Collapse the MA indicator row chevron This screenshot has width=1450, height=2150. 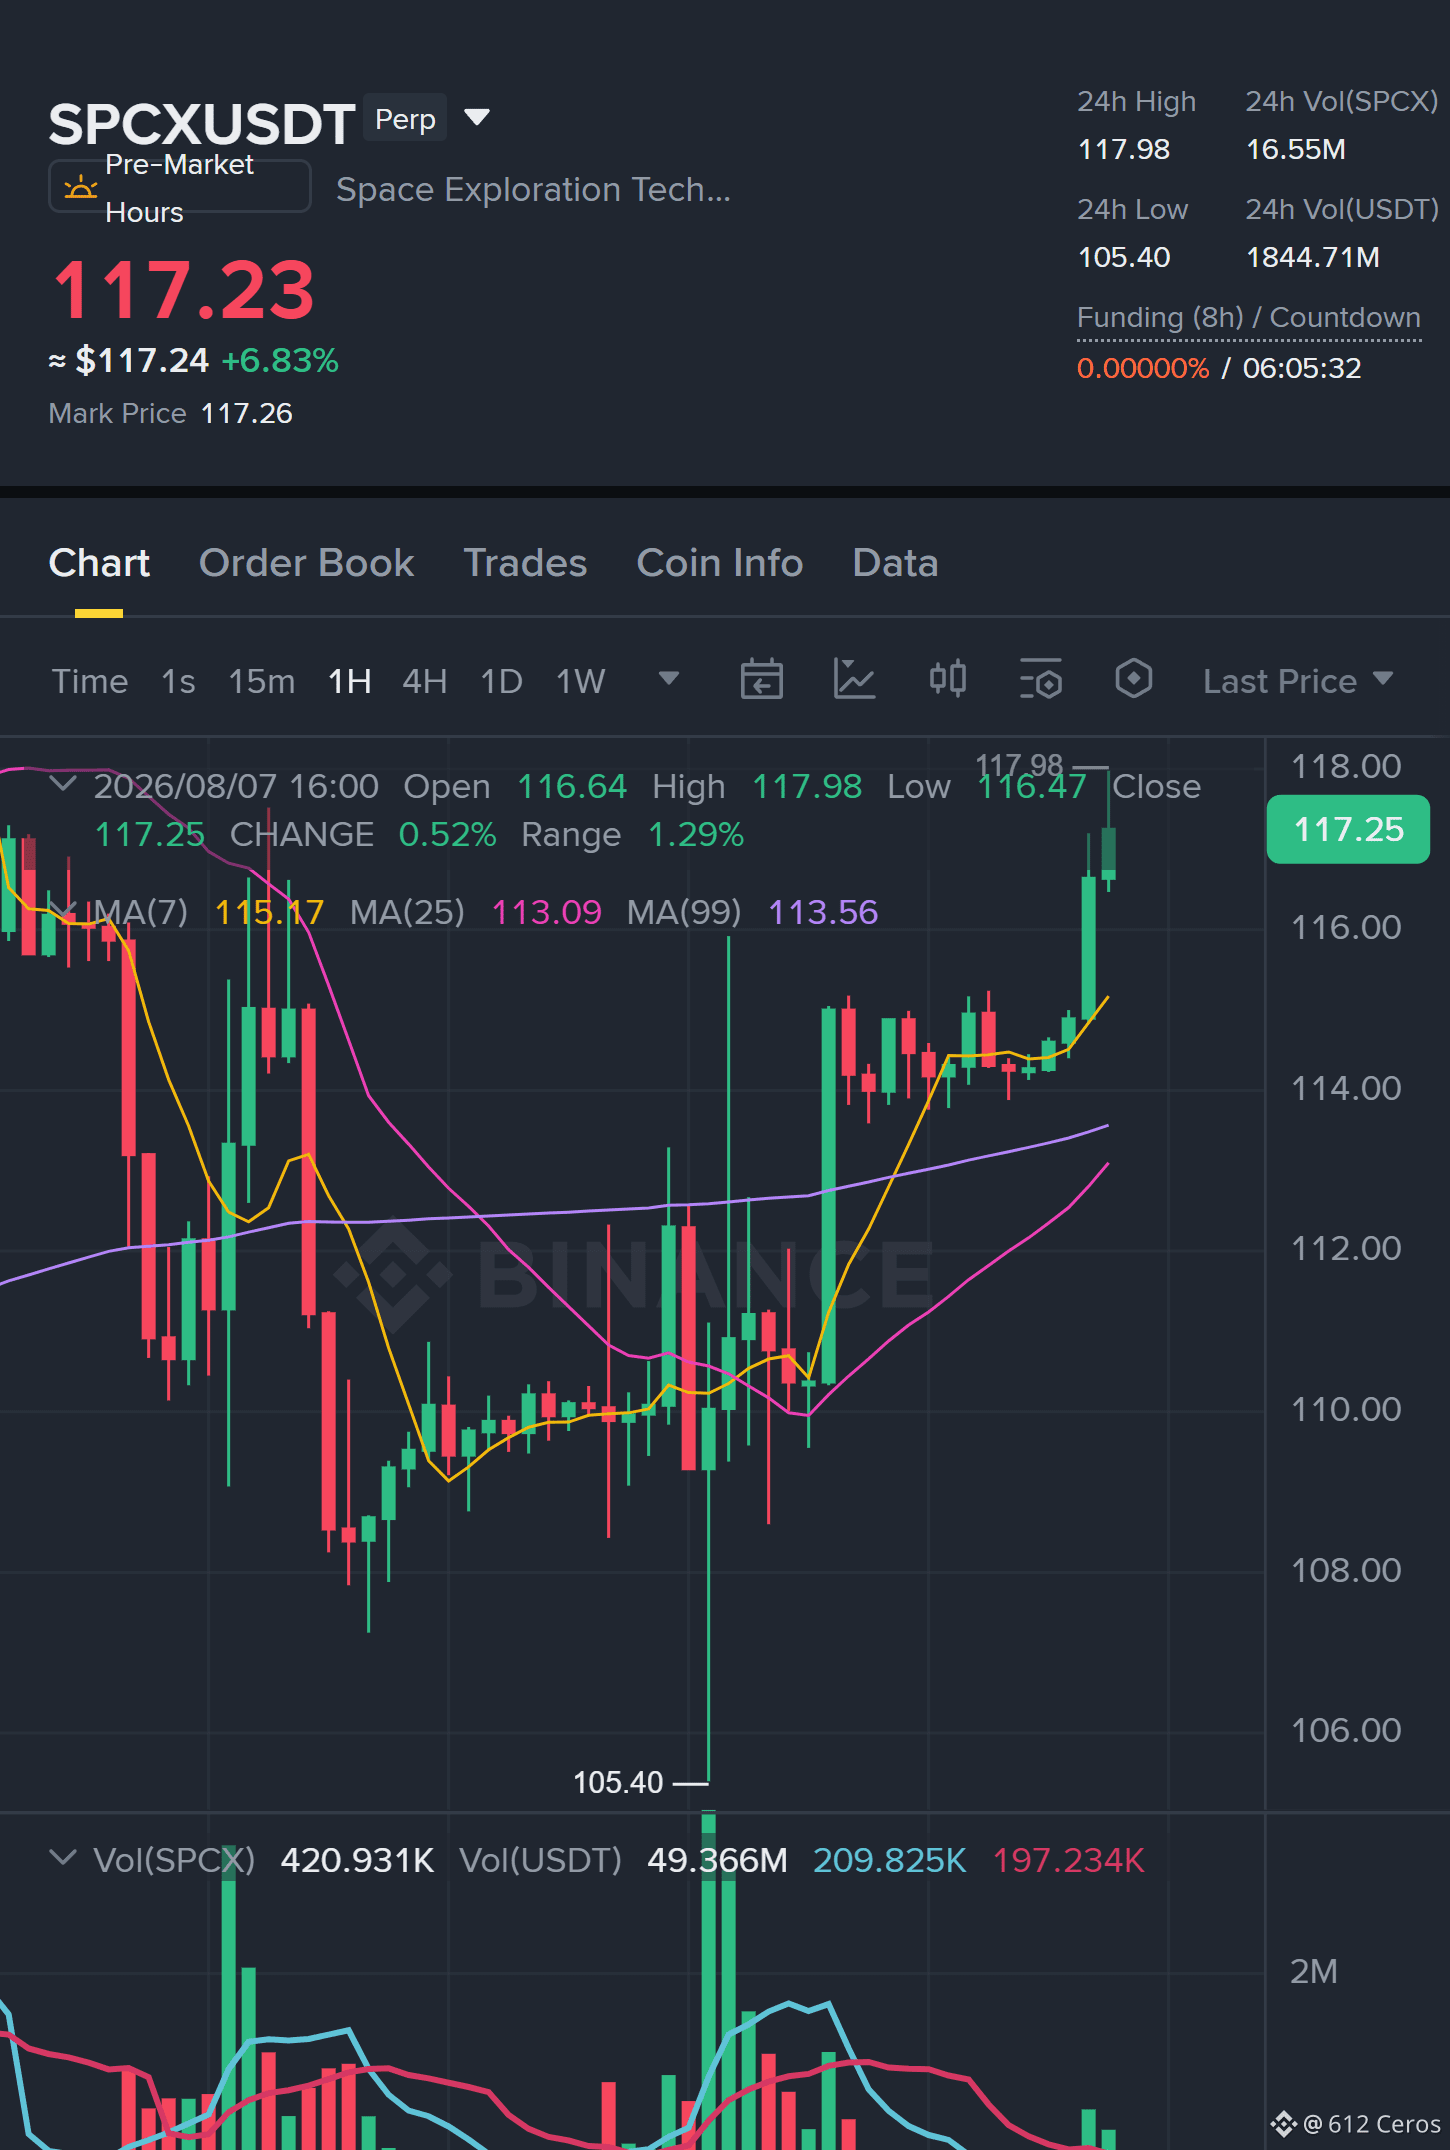63,909
